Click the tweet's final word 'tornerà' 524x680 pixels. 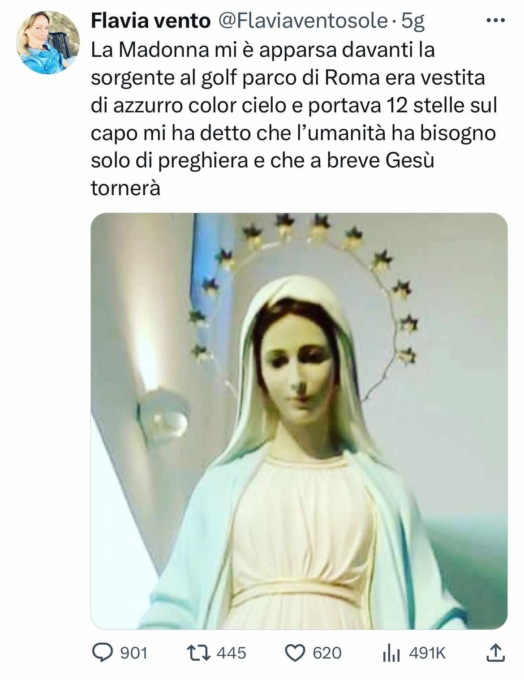click(126, 188)
